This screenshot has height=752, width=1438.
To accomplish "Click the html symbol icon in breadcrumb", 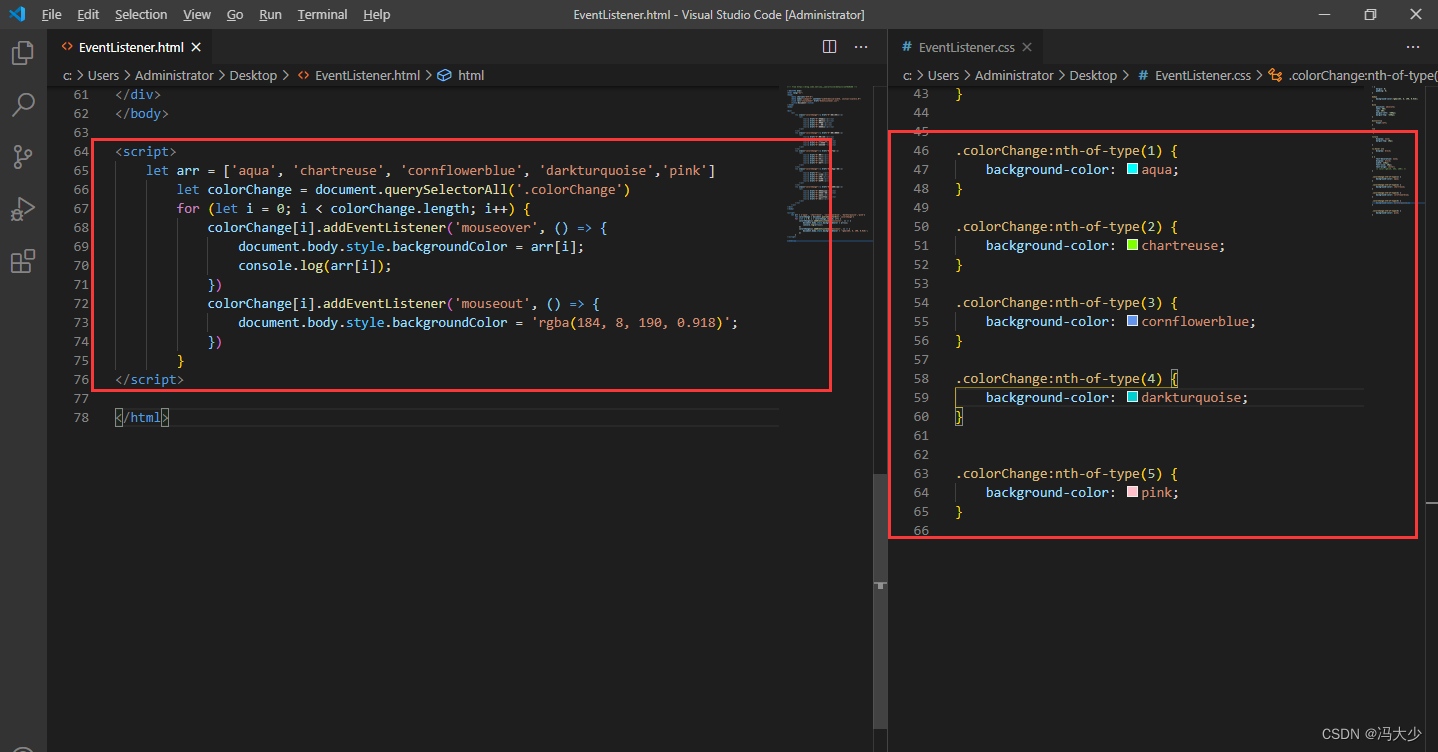I will (445, 75).
